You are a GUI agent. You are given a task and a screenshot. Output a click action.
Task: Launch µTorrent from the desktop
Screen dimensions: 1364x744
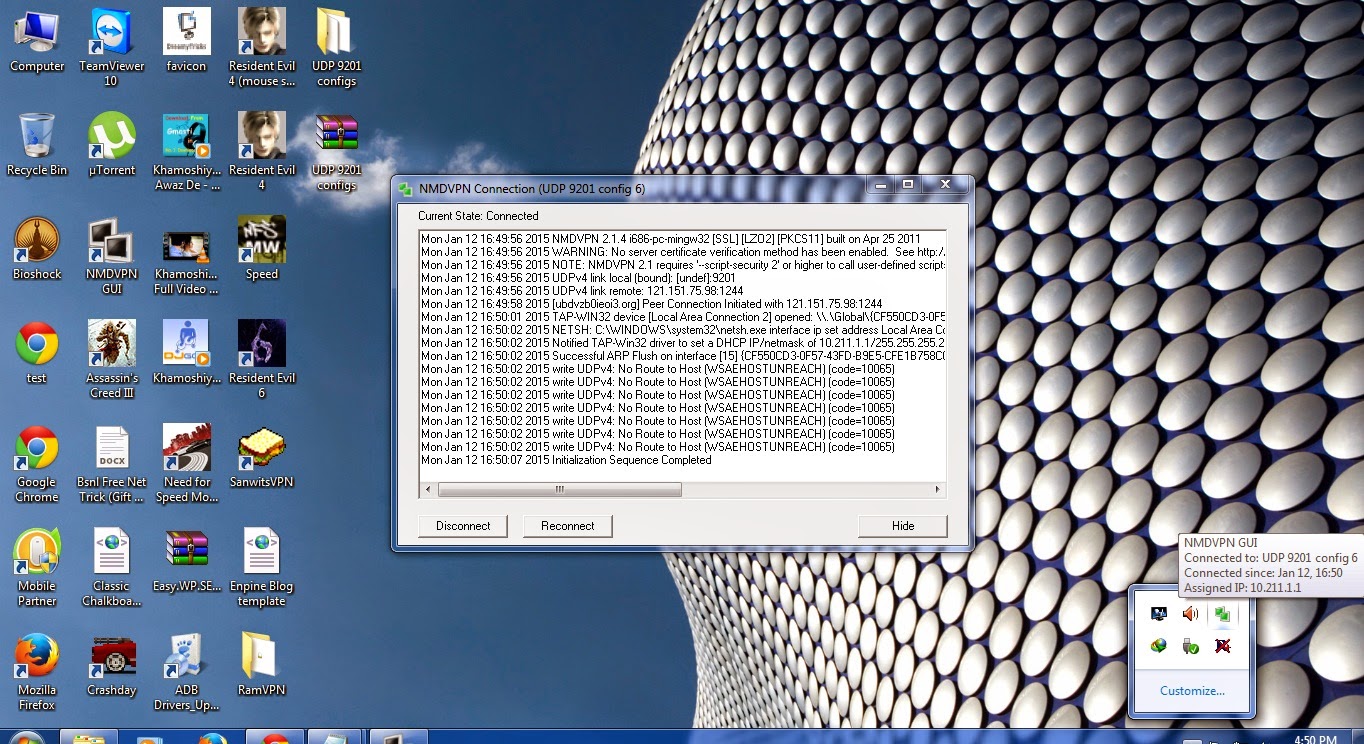pos(112,145)
